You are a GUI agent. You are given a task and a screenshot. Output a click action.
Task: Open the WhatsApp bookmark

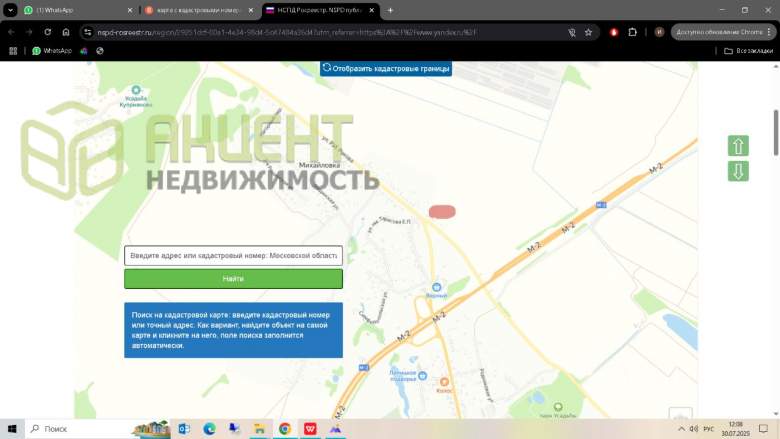(52, 51)
